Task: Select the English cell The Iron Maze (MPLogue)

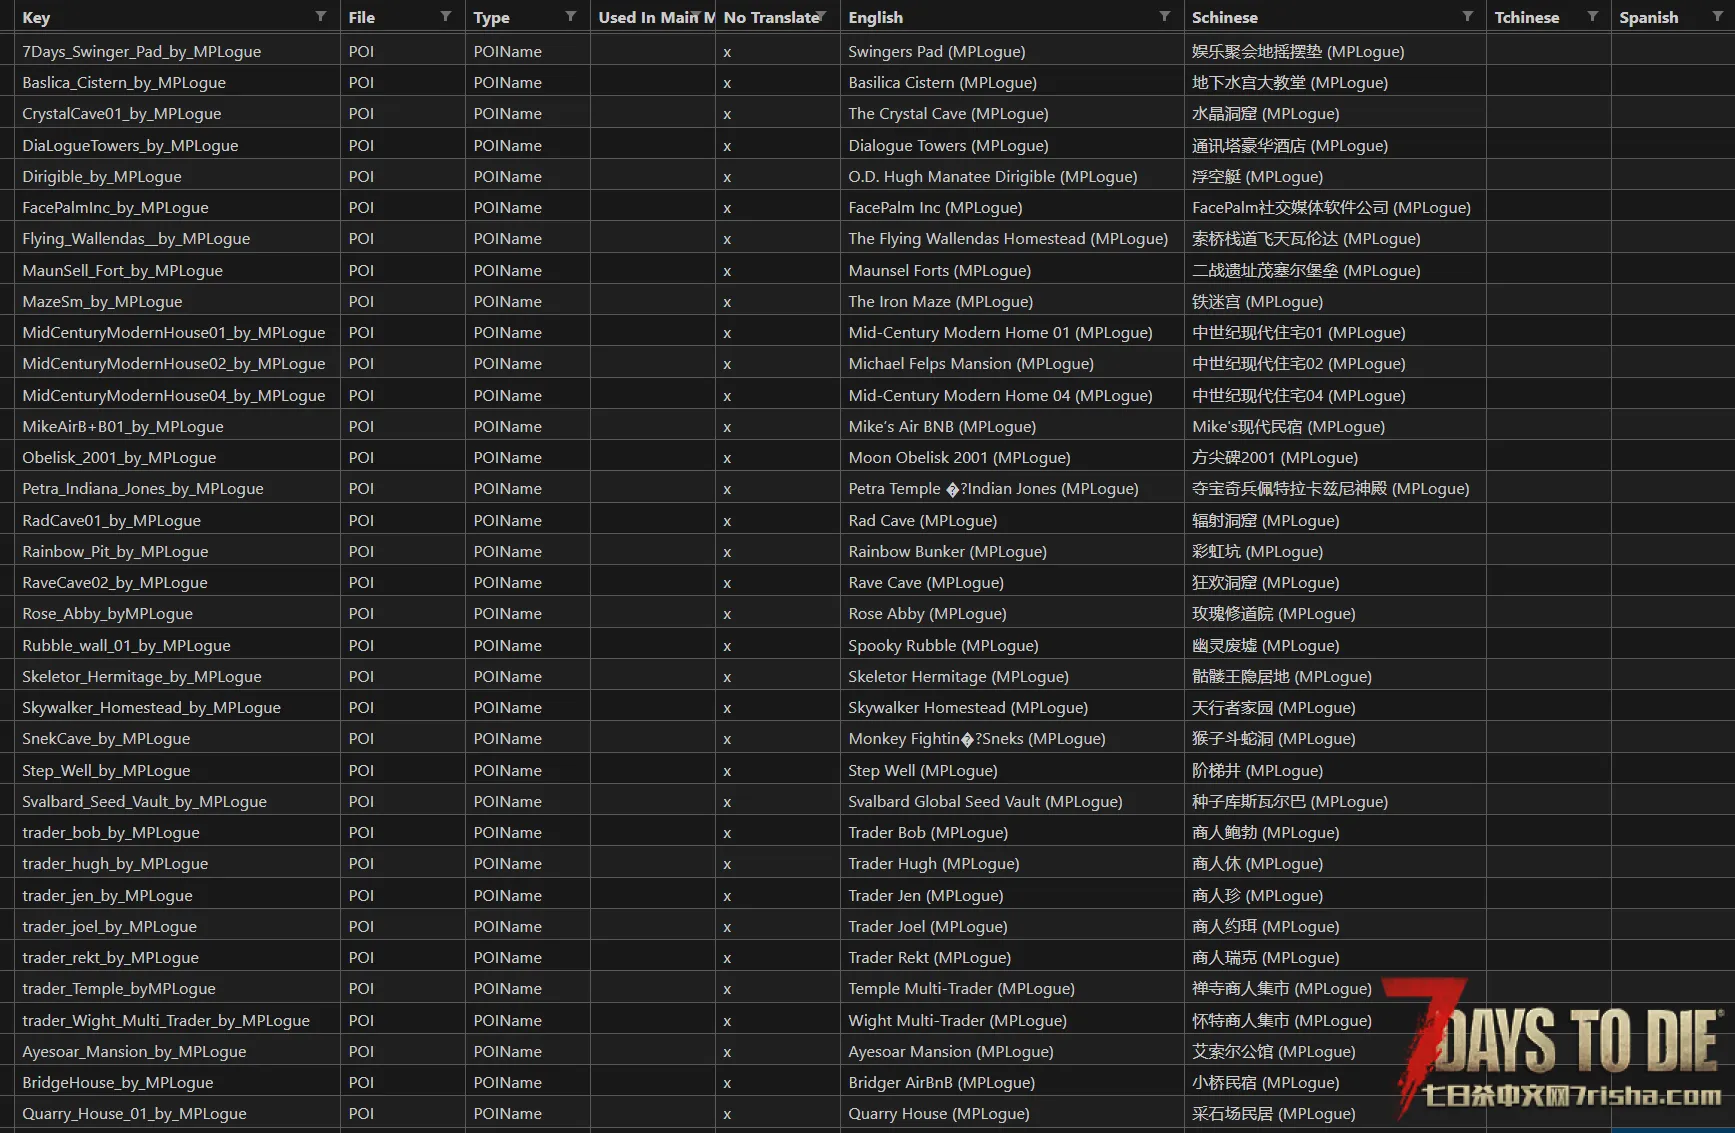Action: click(x=1012, y=301)
